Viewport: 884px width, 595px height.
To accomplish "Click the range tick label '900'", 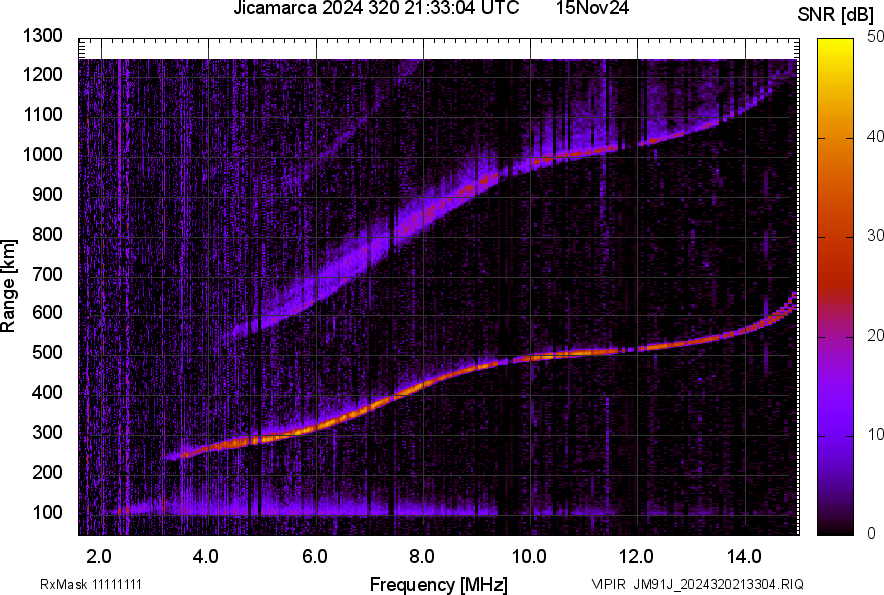I will [x=47, y=194].
